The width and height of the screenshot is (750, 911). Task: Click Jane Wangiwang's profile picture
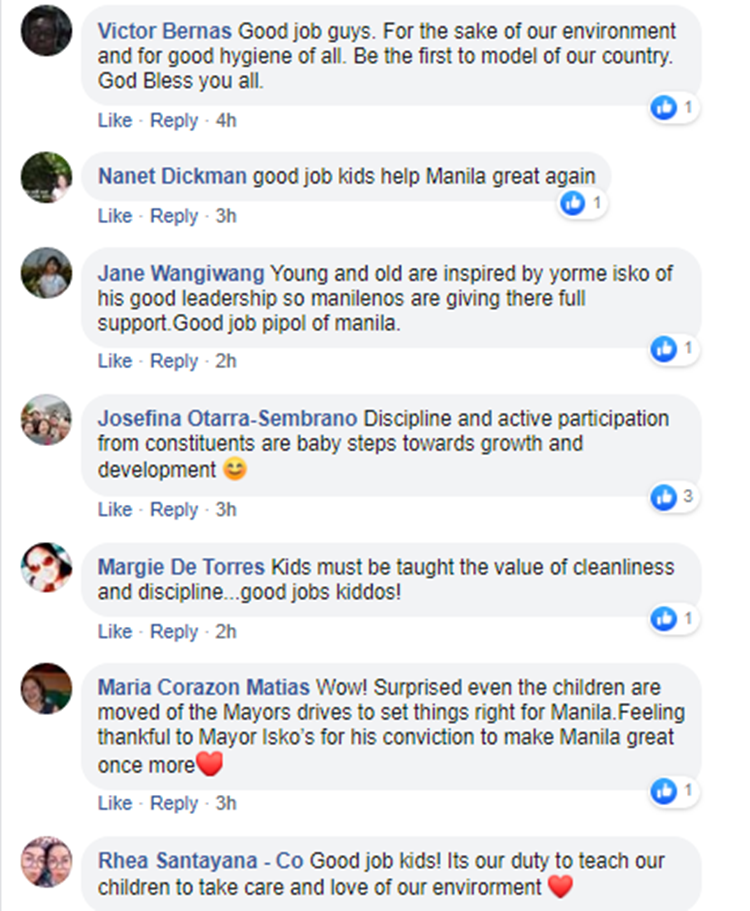[x=46, y=272]
